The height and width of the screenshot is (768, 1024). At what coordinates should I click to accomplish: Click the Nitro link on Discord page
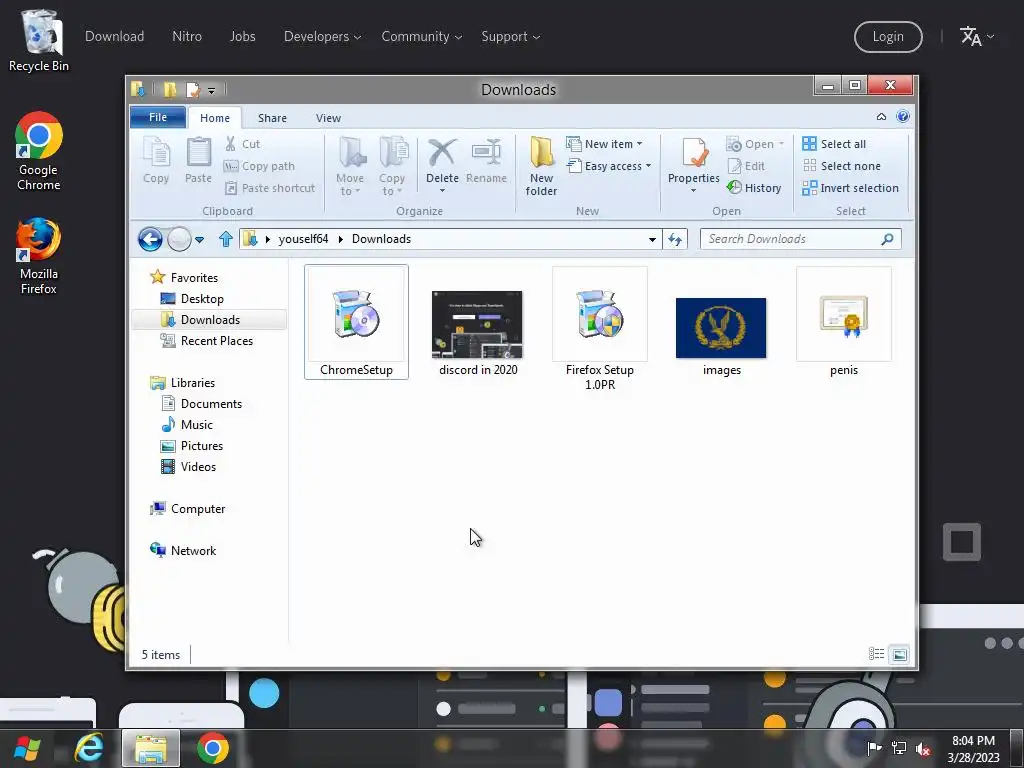(x=187, y=37)
